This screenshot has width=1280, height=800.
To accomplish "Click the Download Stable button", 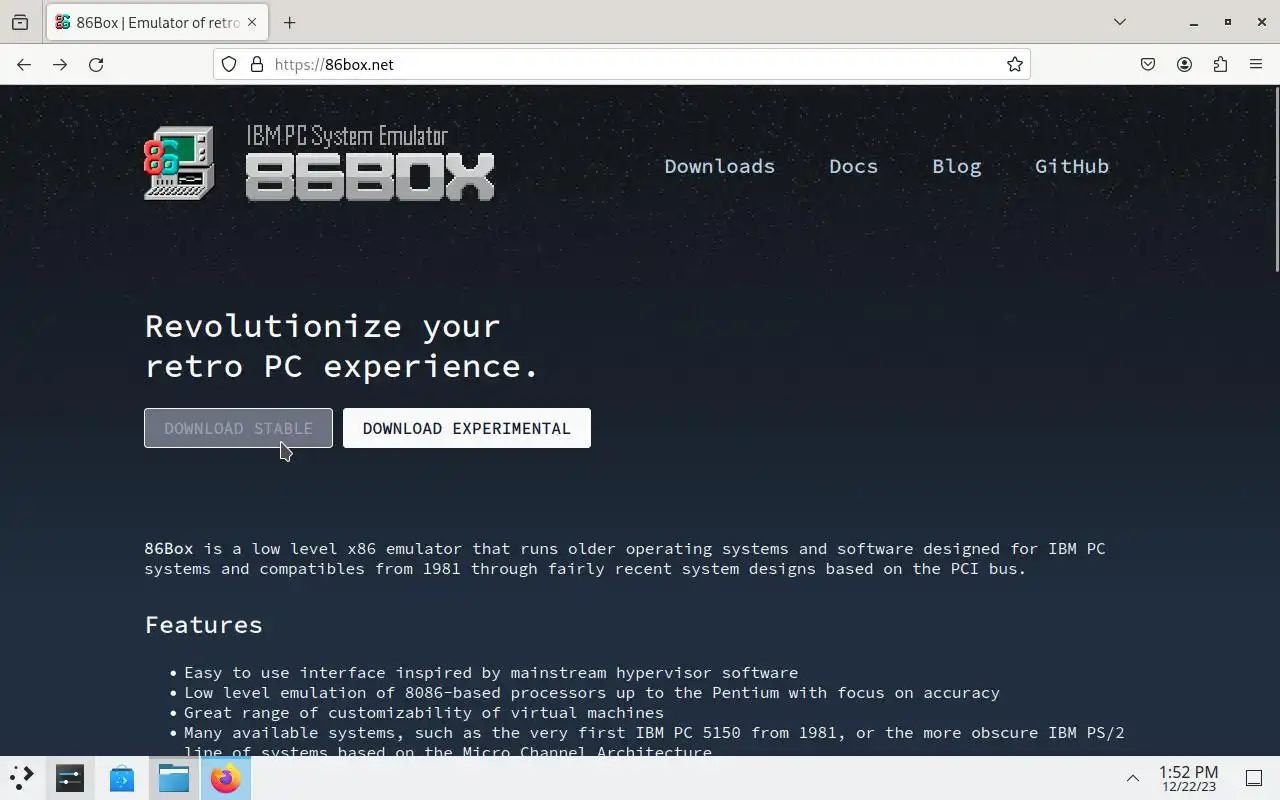I will pos(238,428).
